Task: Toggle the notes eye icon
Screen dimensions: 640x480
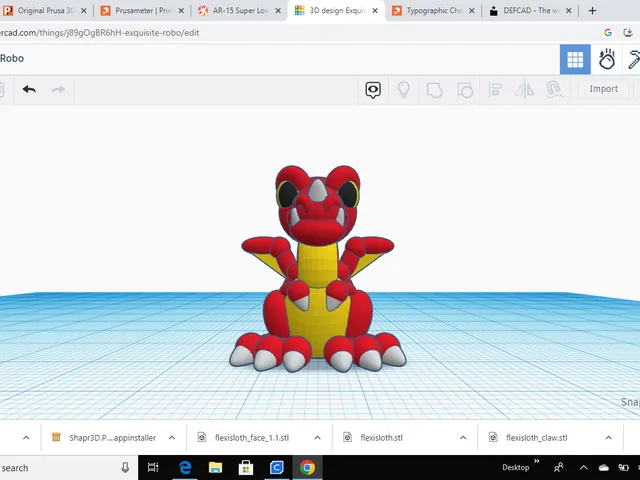Action: point(373,89)
